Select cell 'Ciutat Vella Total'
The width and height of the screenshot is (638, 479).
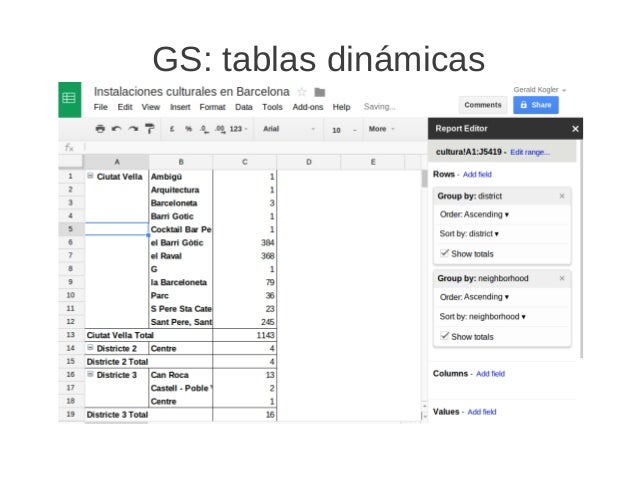(149, 335)
